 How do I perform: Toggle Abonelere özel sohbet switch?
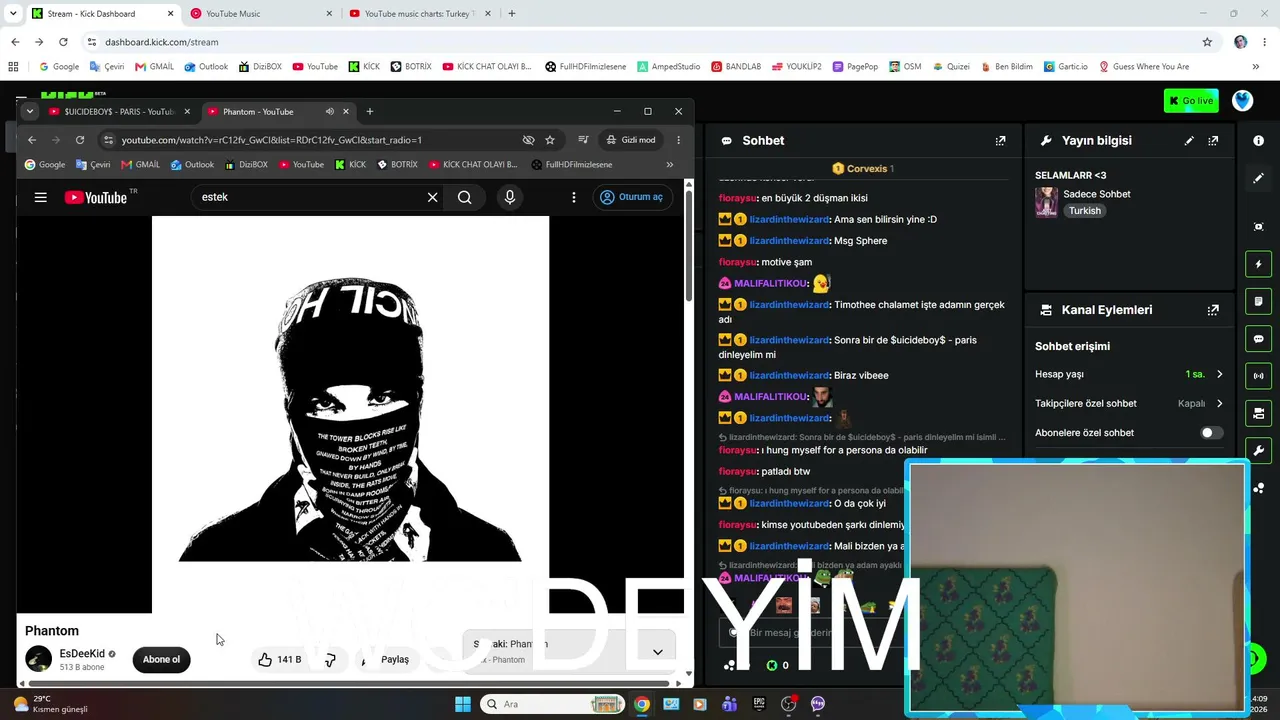pyautogui.click(x=1211, y=433)
